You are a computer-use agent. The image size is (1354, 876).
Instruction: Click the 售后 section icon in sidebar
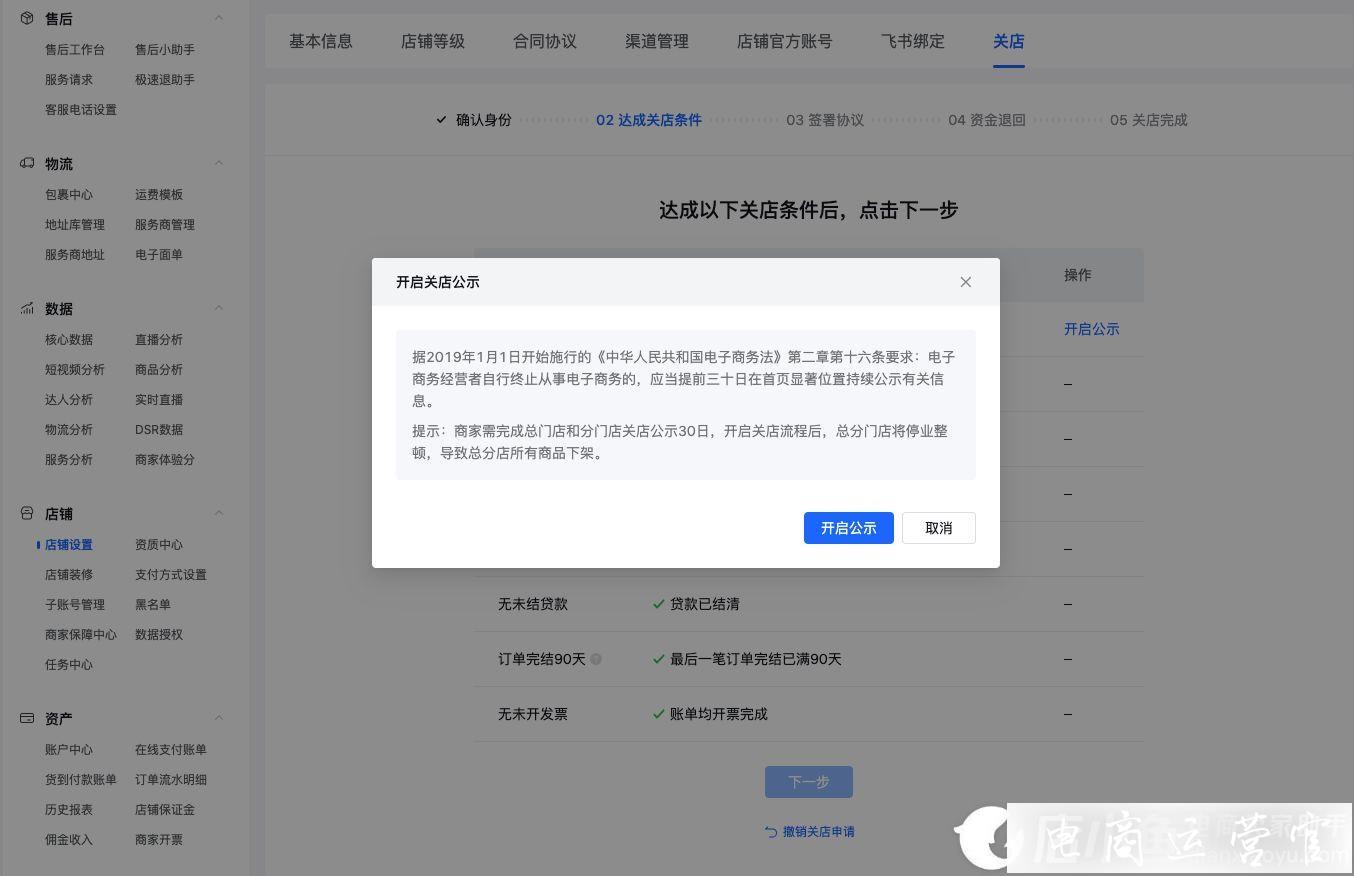[x=27, y=18]
